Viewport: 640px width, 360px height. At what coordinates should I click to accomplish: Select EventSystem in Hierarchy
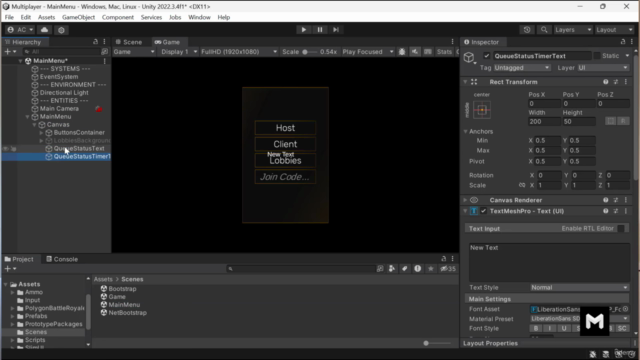click(x=59, y=77)
